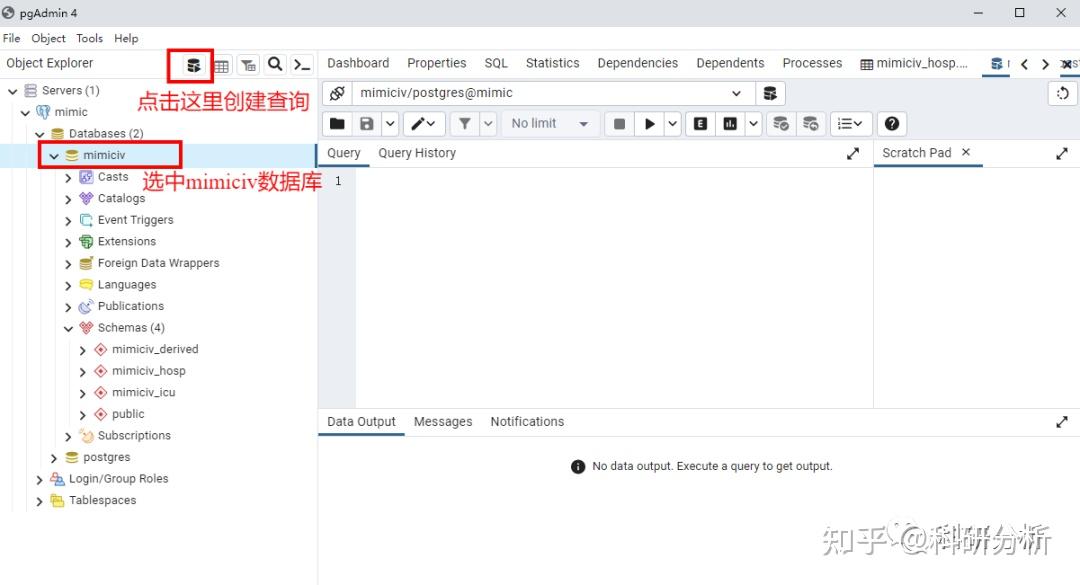Select the Extensions tree item

tap(127, 242)
